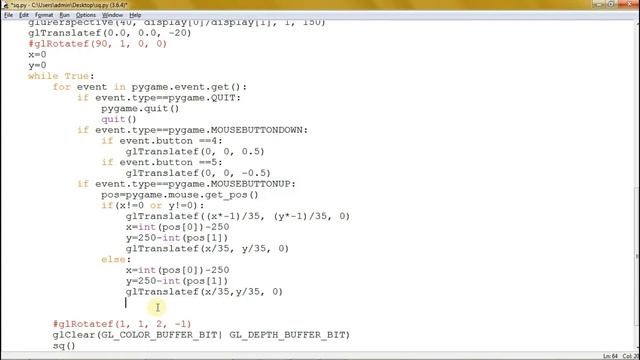640x360 pixels.
Task: Click the 'Ln: 64' status bar entry
Action: click(x=610, y=356)
